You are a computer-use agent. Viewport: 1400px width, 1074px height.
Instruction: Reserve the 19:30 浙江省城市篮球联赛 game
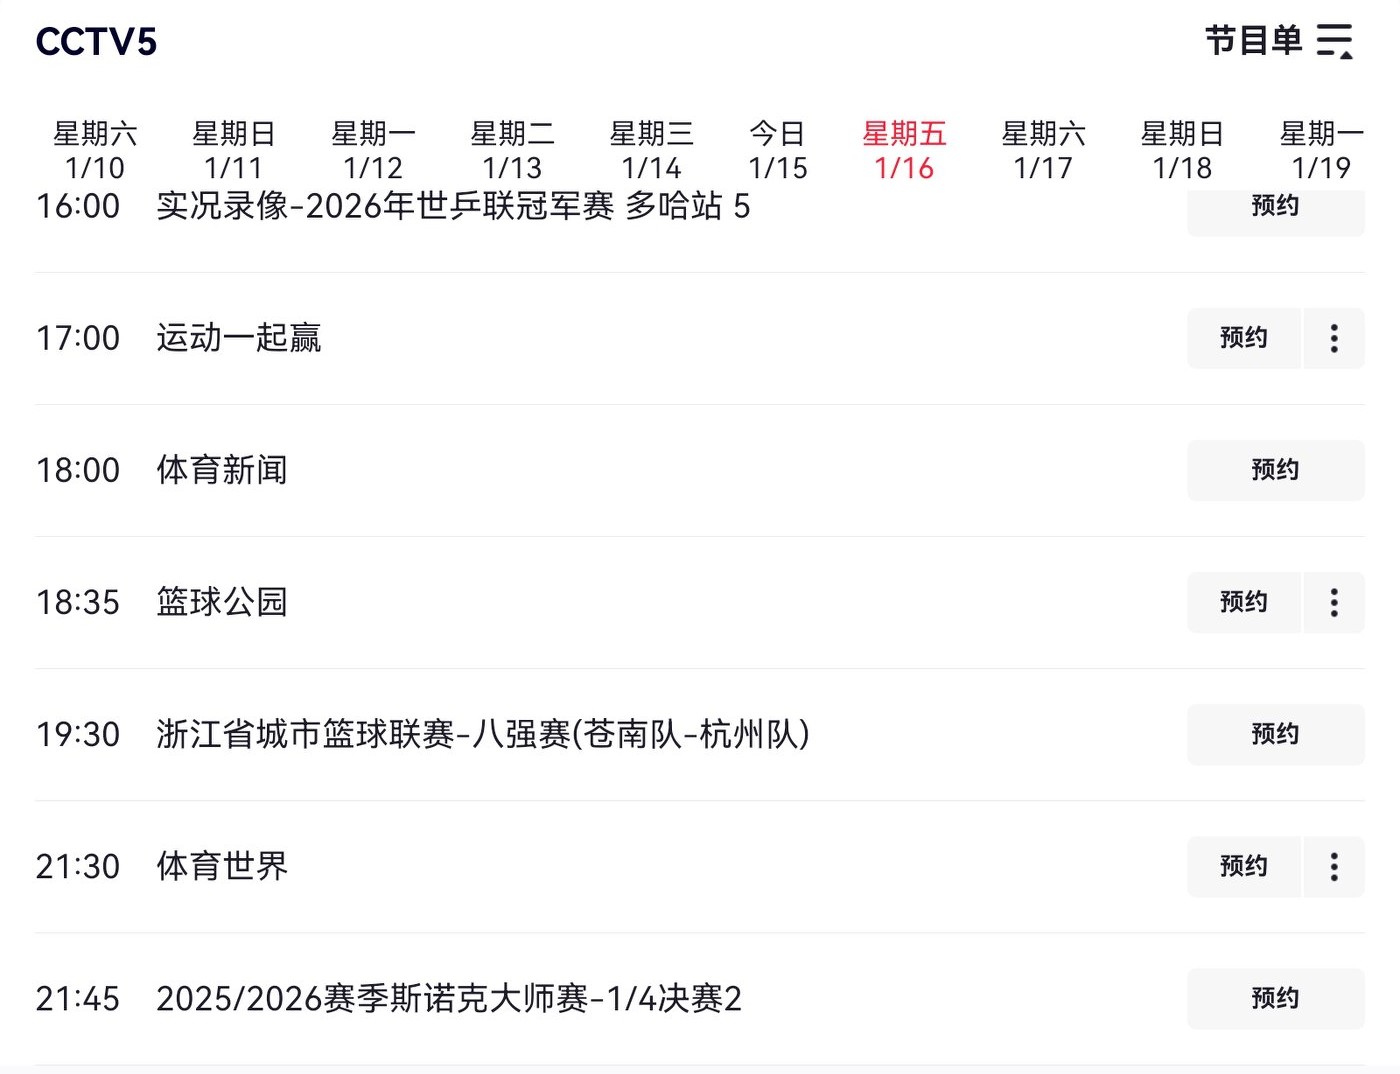[x=1275, y=734]
